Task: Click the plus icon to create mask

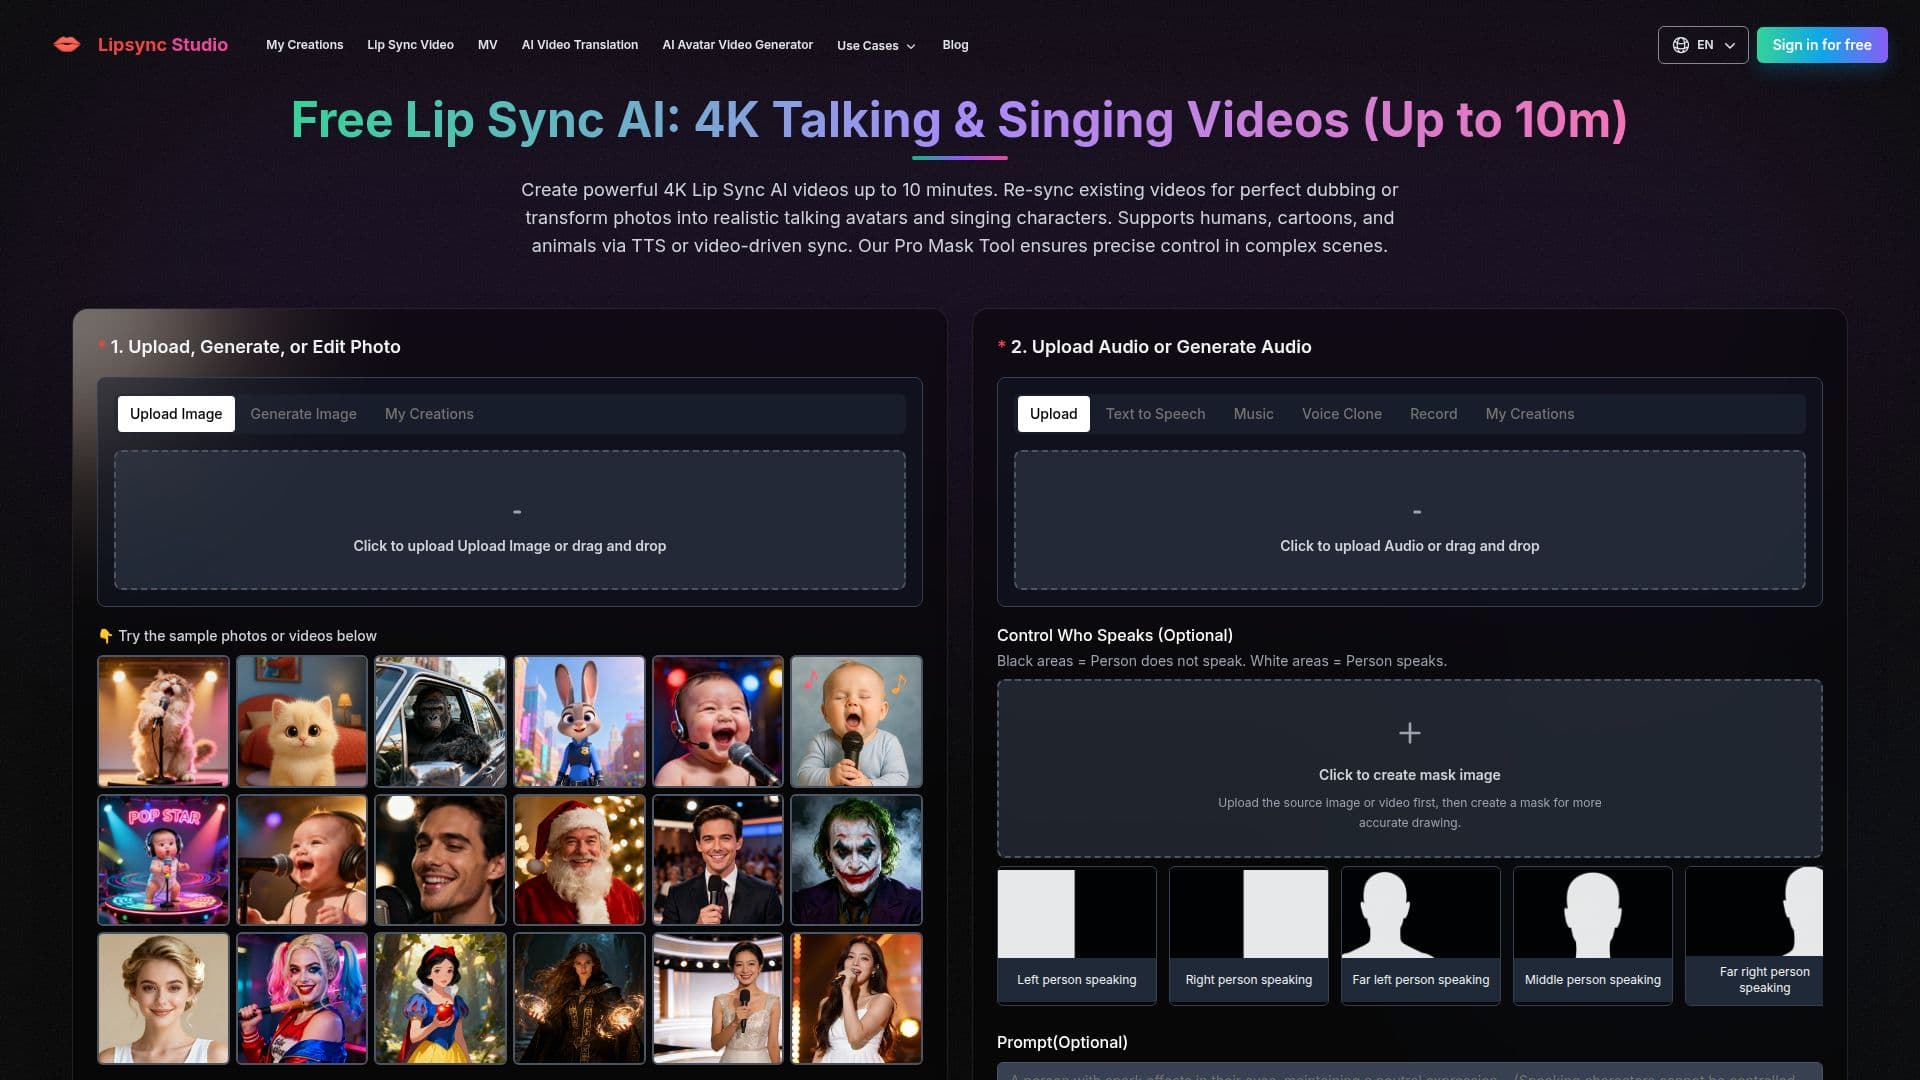Action: [1409, 733]
